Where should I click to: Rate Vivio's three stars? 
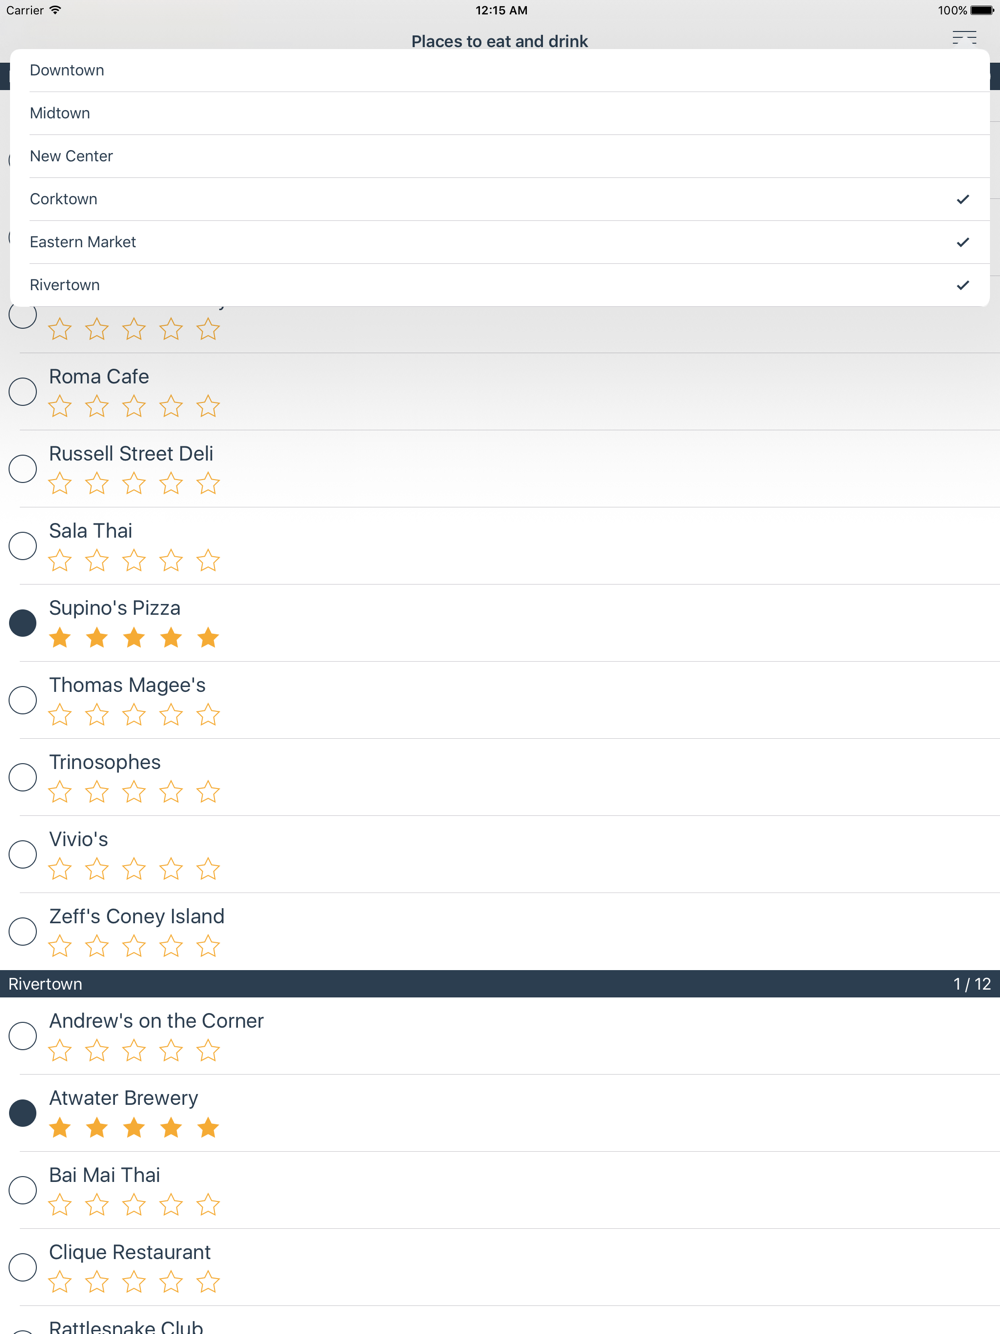[134, 868]
